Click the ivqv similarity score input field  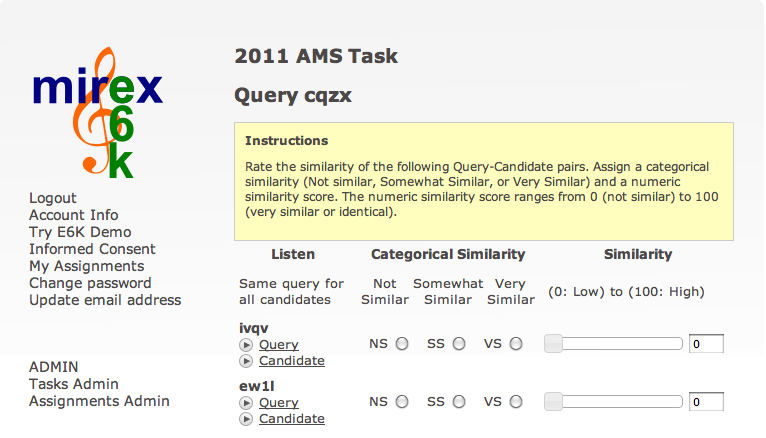(706, 344)
